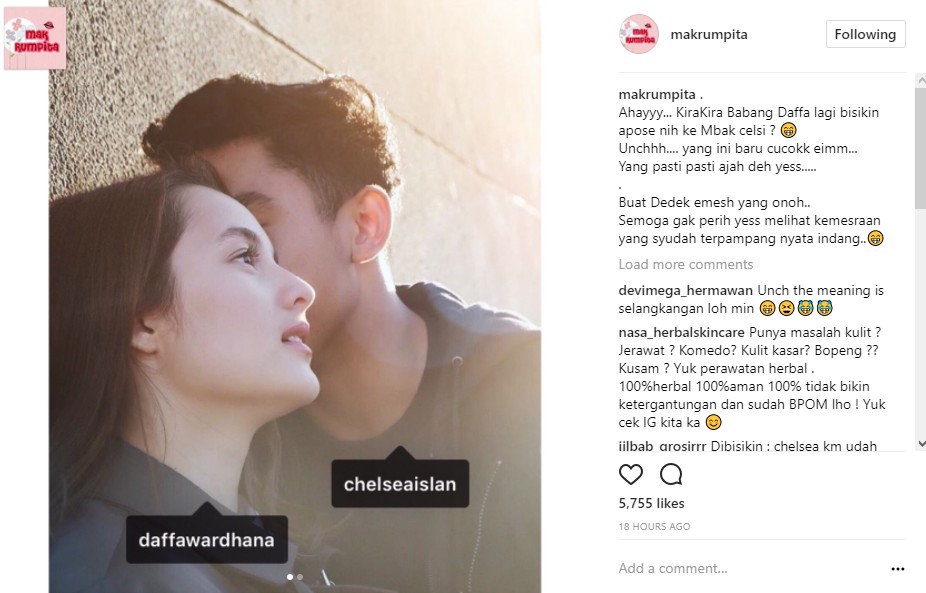926x593 pixels.
Task: Open makrumpita profile picture avatar
Action: [639, 34]
